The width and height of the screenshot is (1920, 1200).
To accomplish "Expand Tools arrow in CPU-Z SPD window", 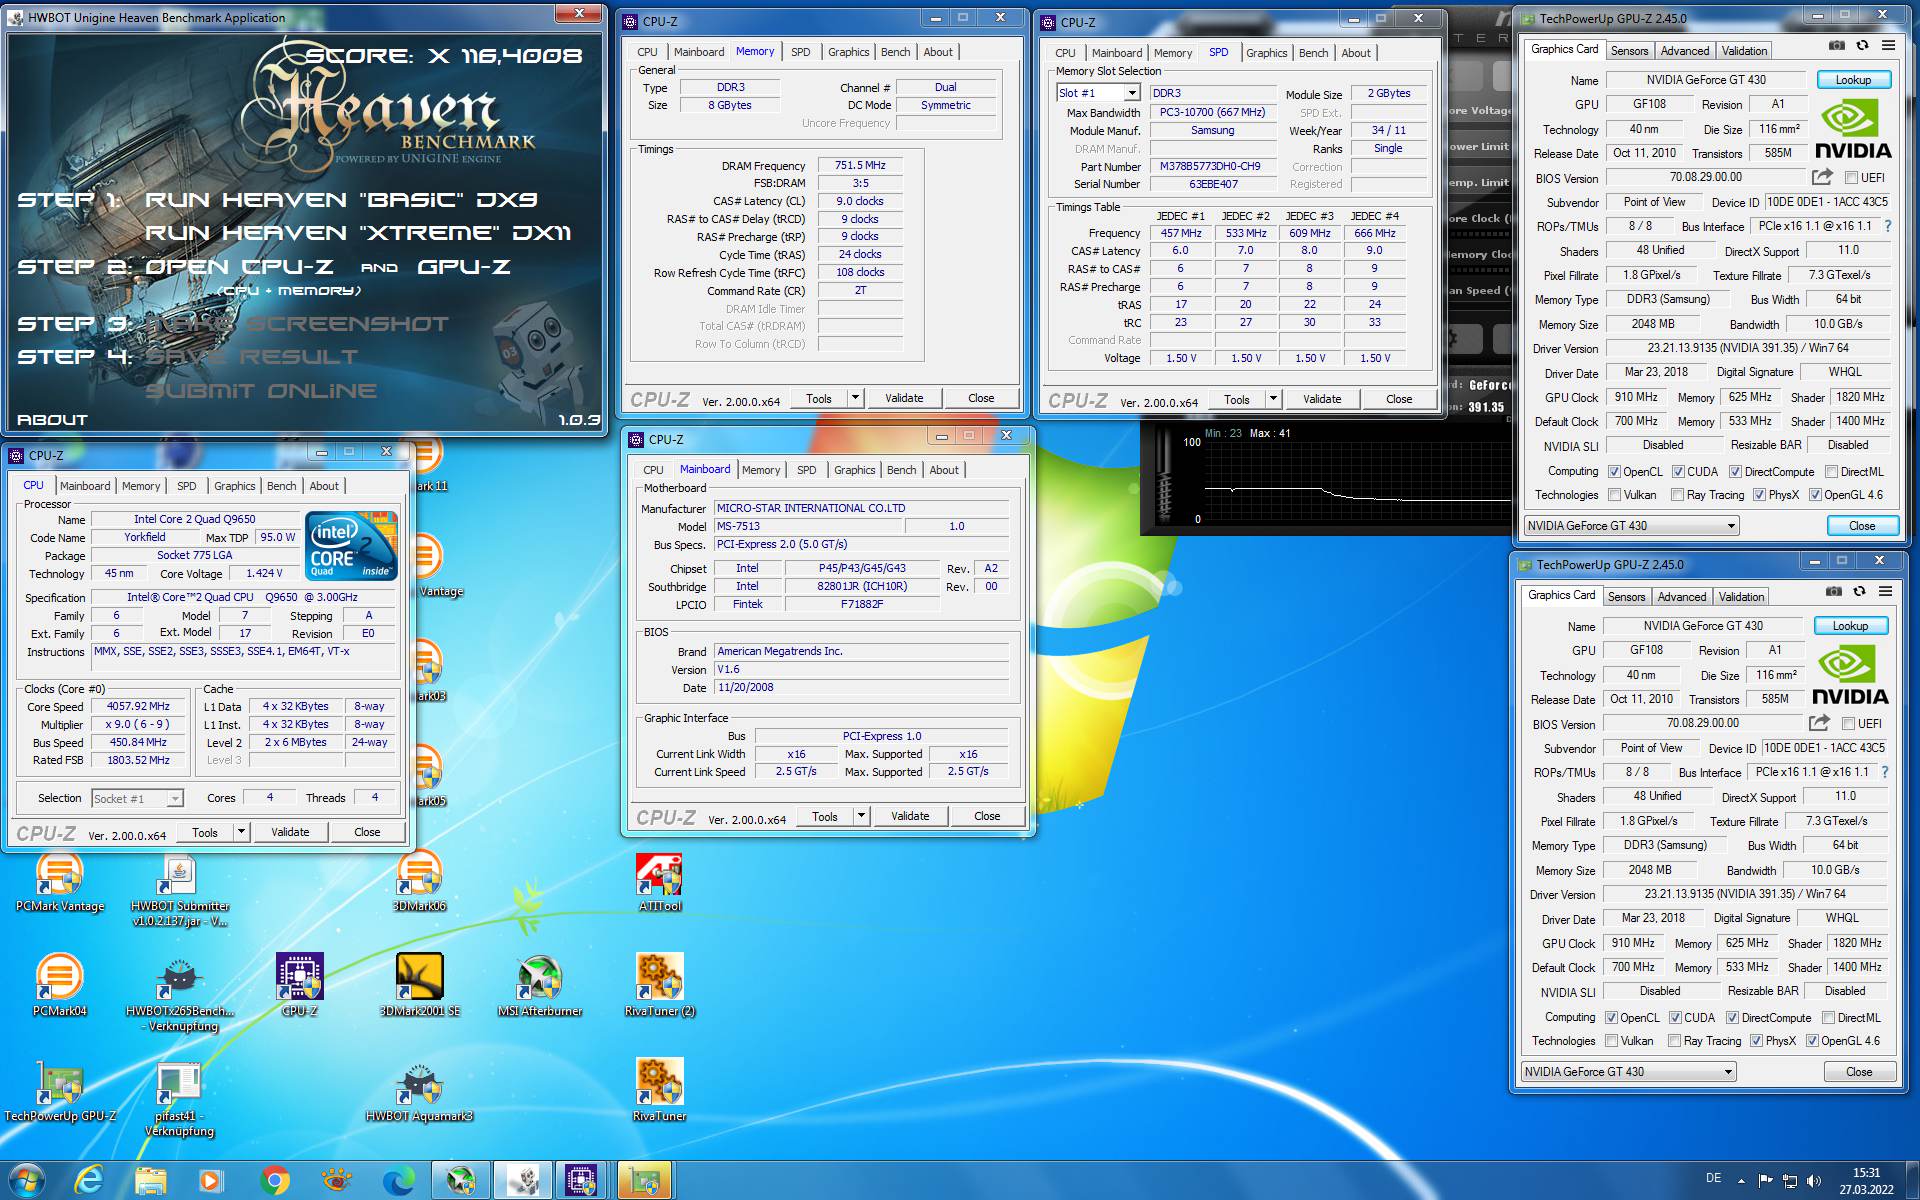I will pyautogui.click(x=1273, y=399).
